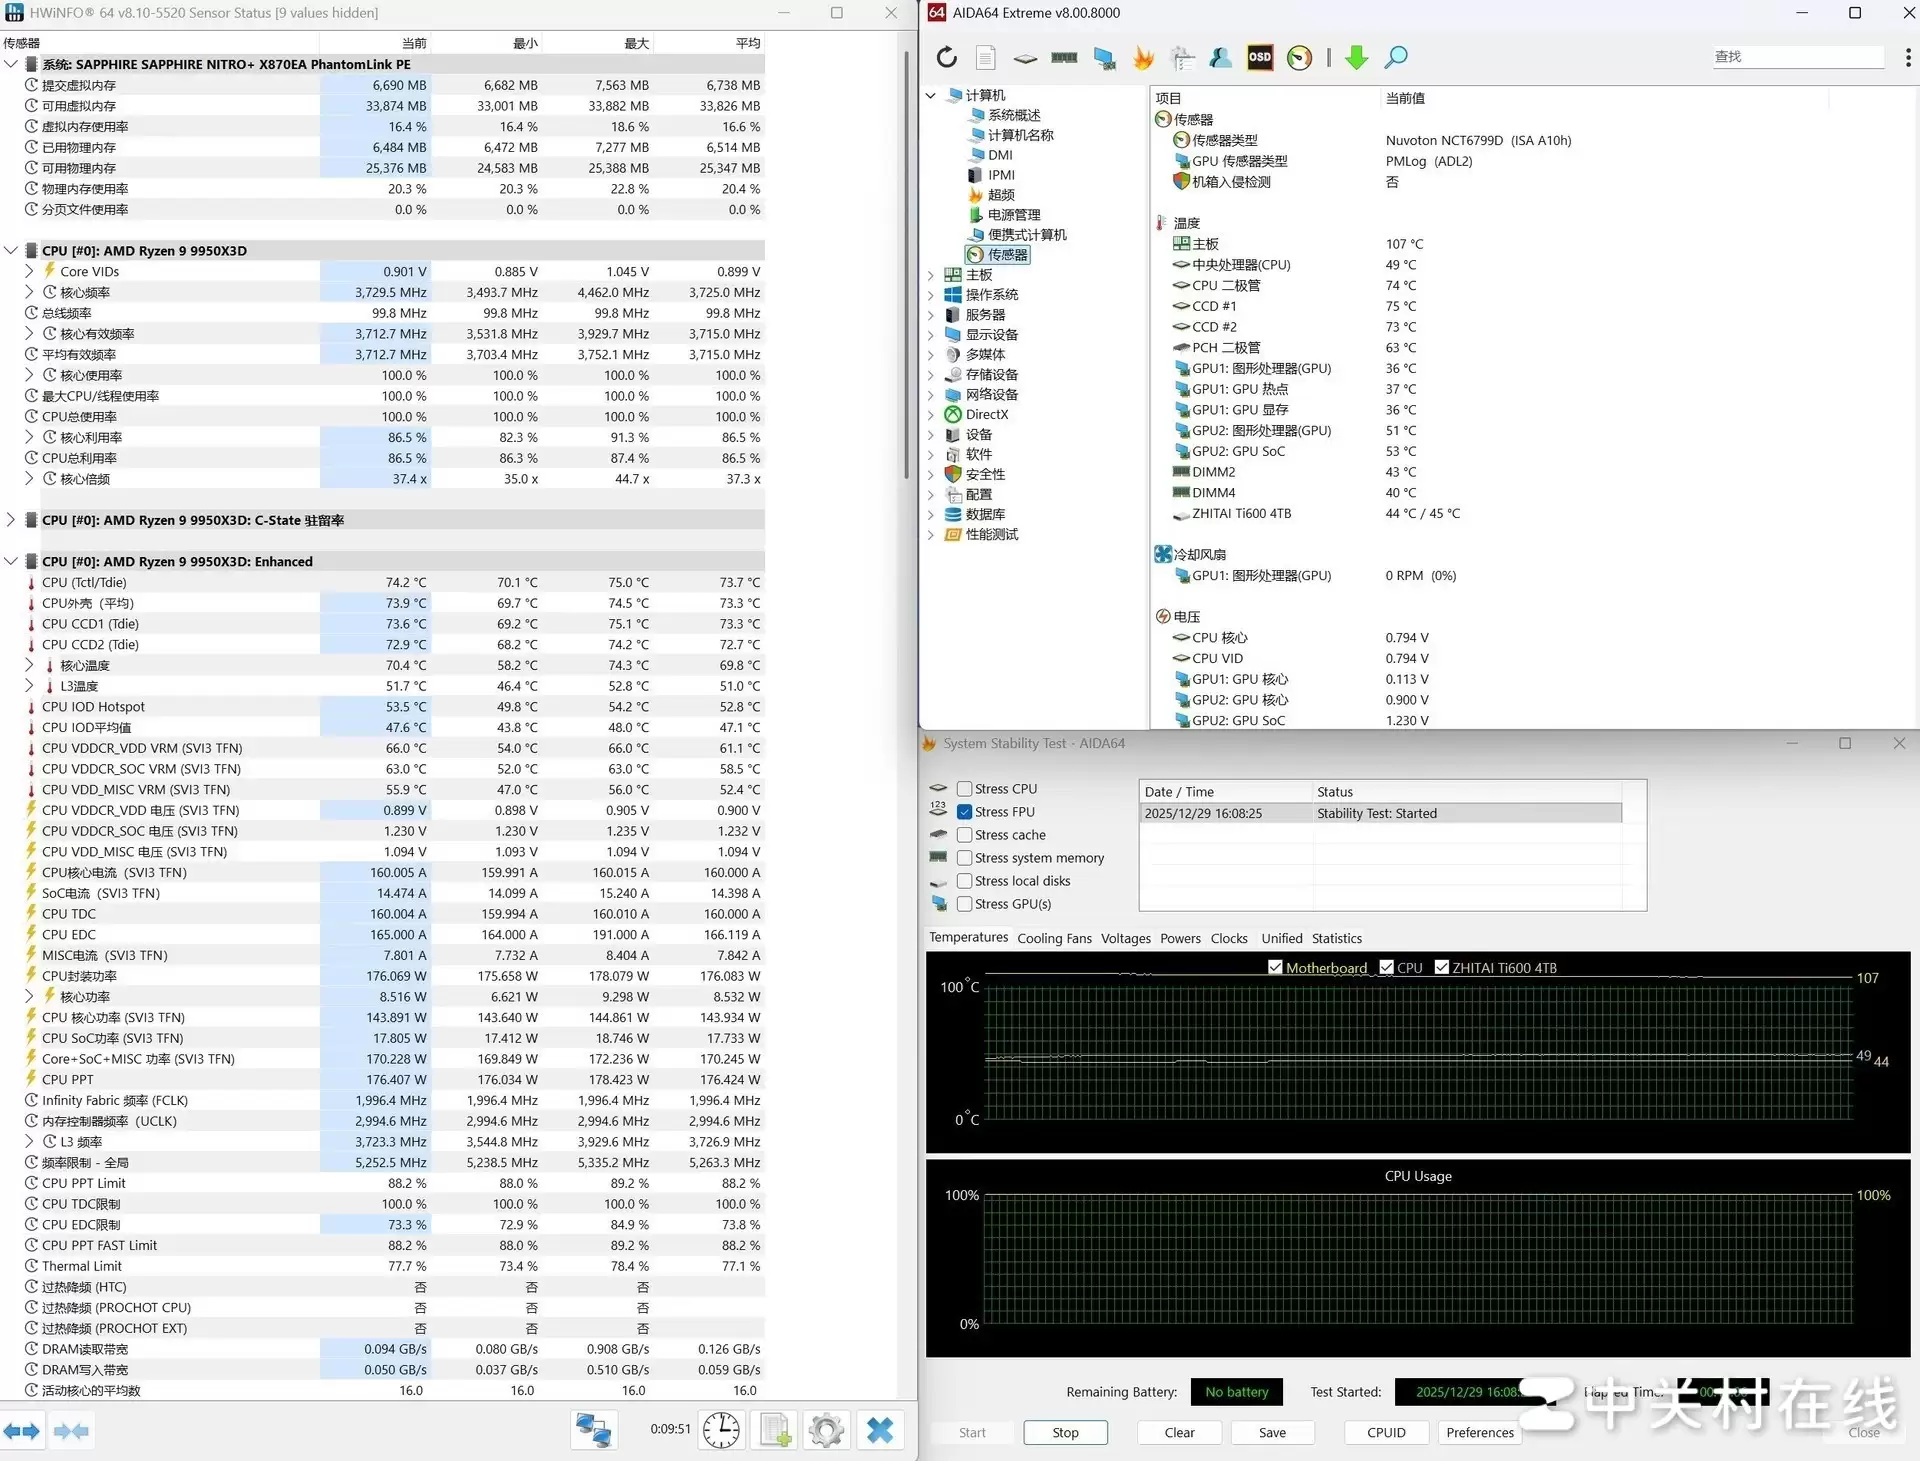Open HWiNFO settings with the gear icon
The width and height of the screenshot is (1920, 1461).
tap(827, 1430)
